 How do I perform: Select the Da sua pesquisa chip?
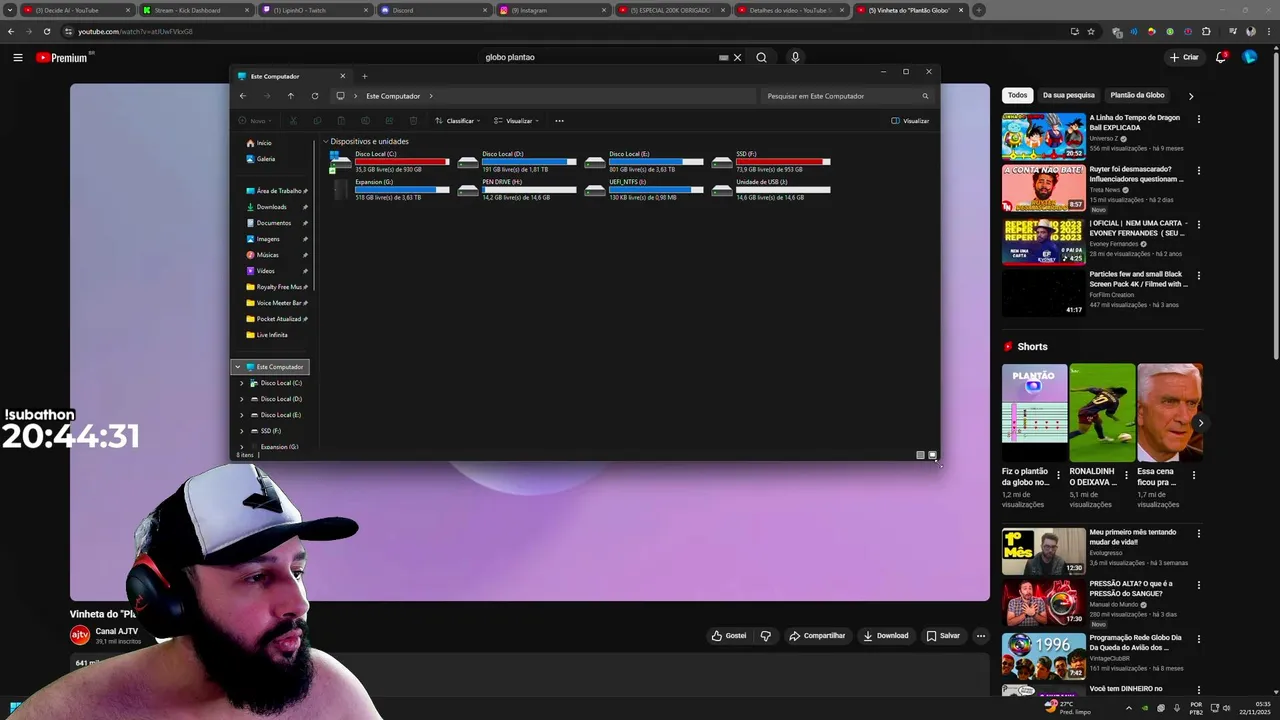tap(1068, 95)
